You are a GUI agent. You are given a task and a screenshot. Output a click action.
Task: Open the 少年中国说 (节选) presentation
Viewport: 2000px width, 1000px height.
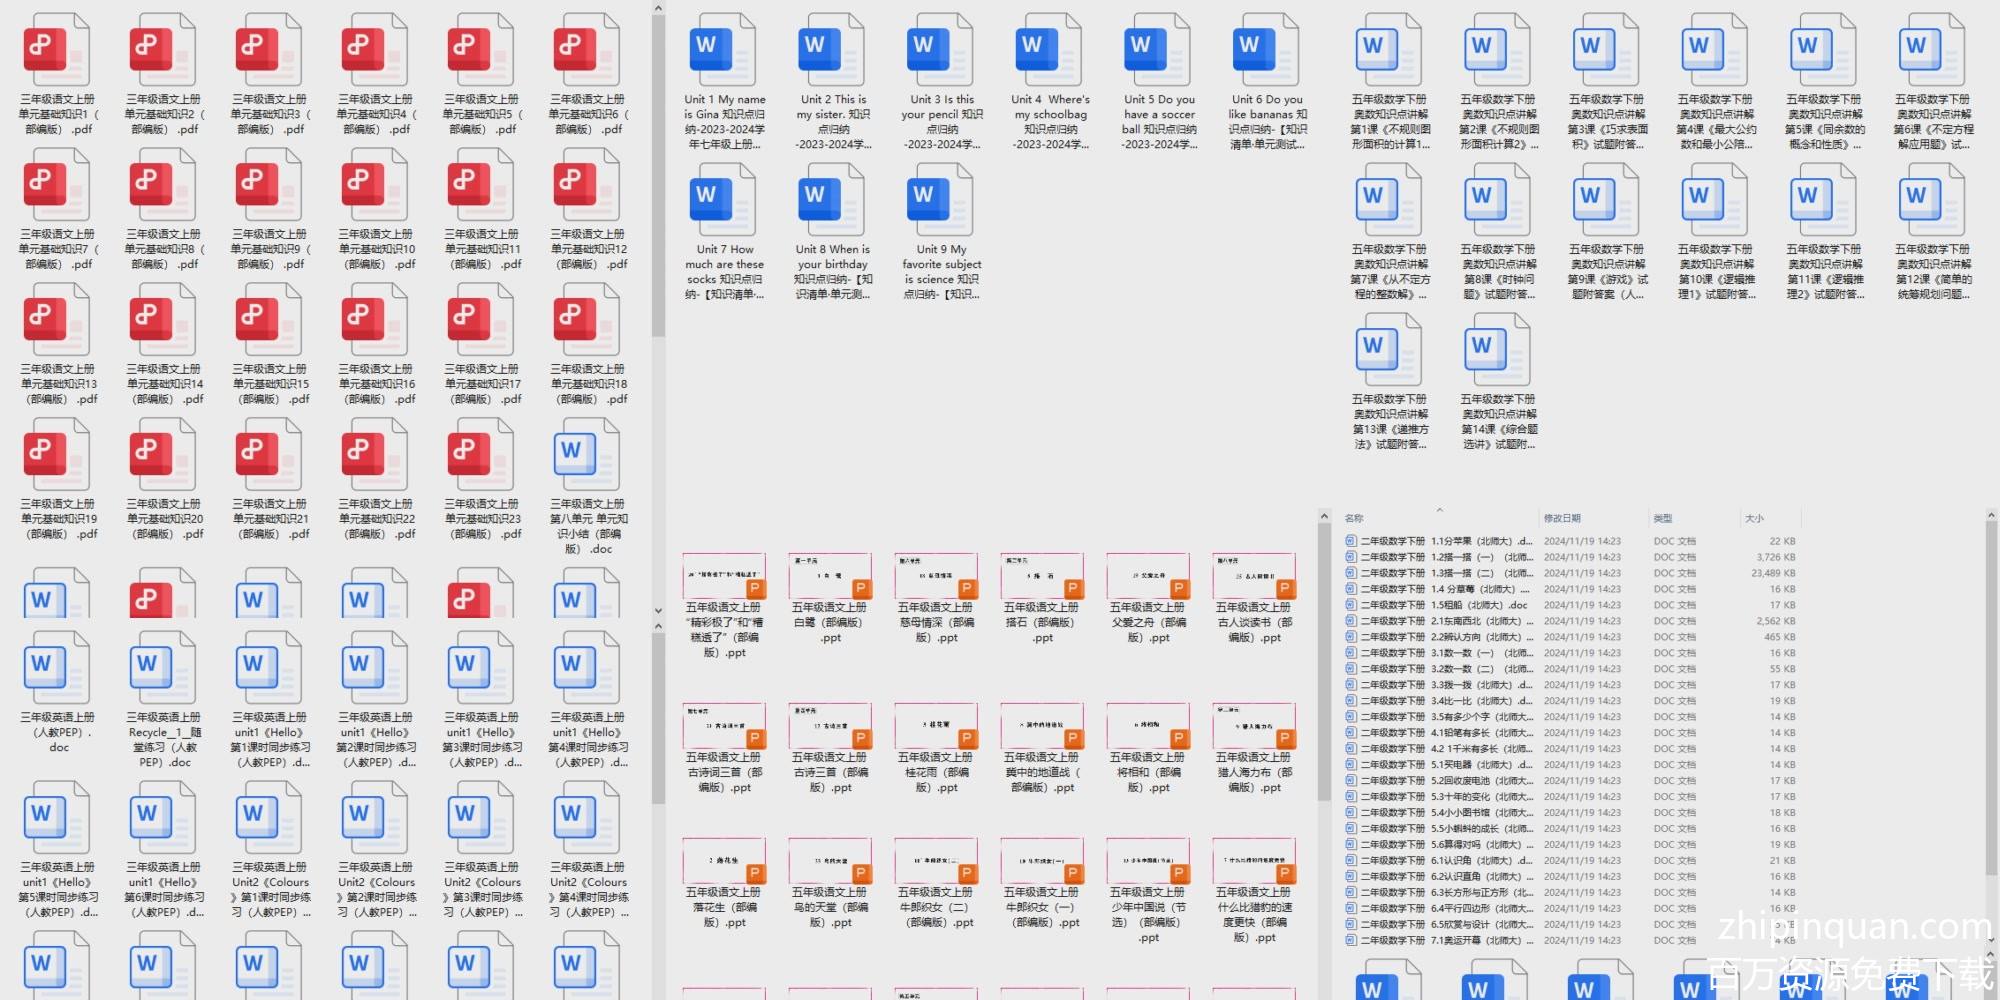pyautogui.click(x=1148, y=862)
